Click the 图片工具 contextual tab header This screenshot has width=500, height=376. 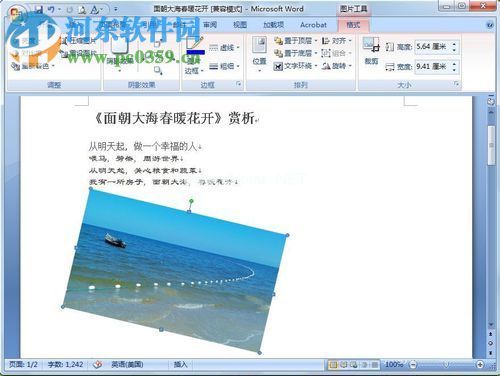(x=353, y=9)
